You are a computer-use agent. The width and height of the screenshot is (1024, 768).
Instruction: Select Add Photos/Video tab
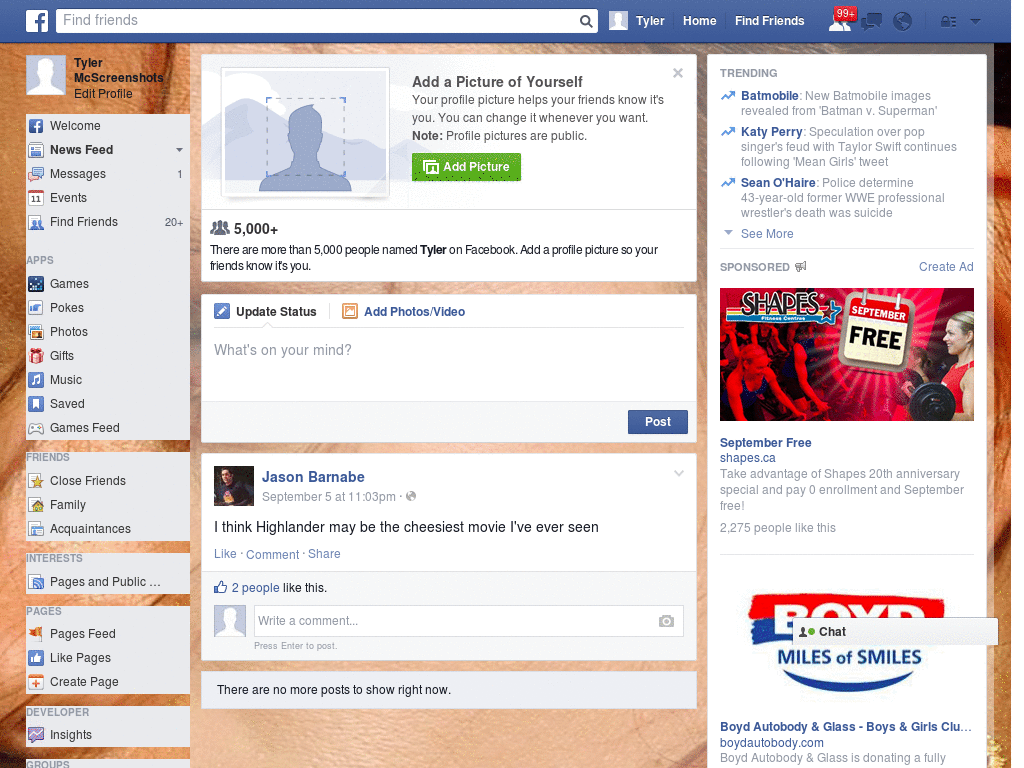tap(404, 312)
